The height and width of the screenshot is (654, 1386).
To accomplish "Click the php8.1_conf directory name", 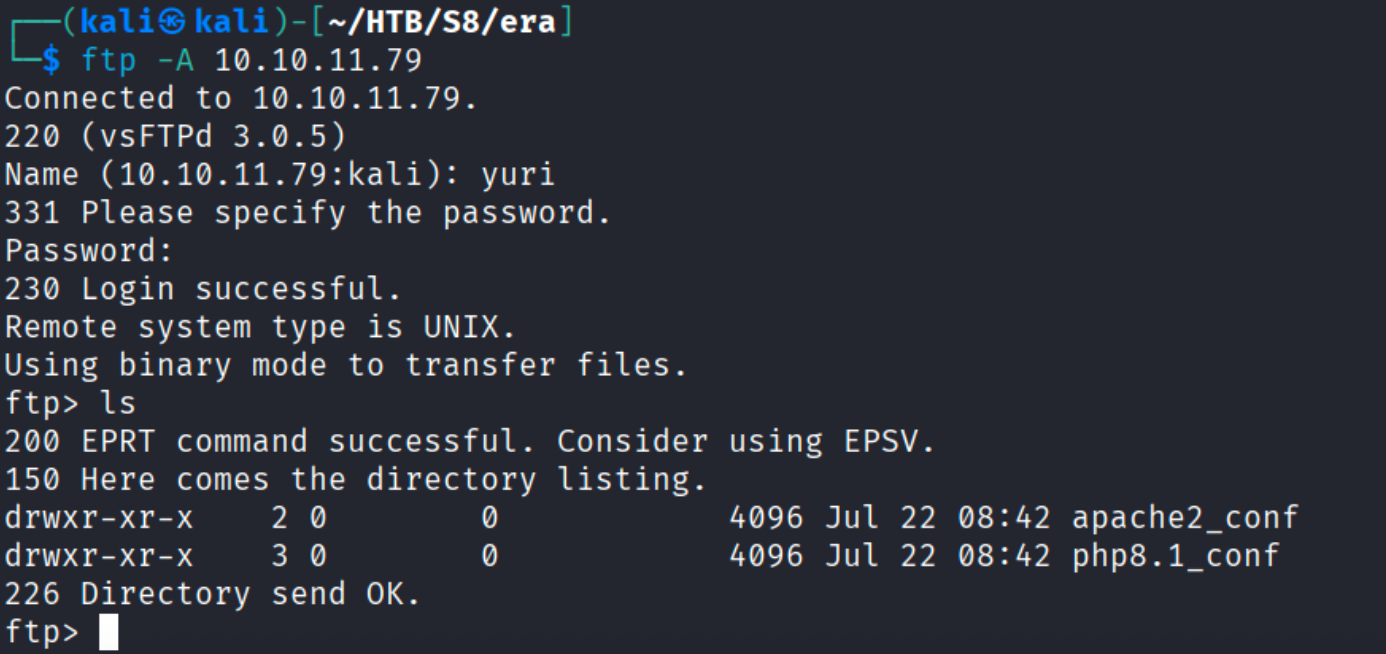I will point(1175,556).
